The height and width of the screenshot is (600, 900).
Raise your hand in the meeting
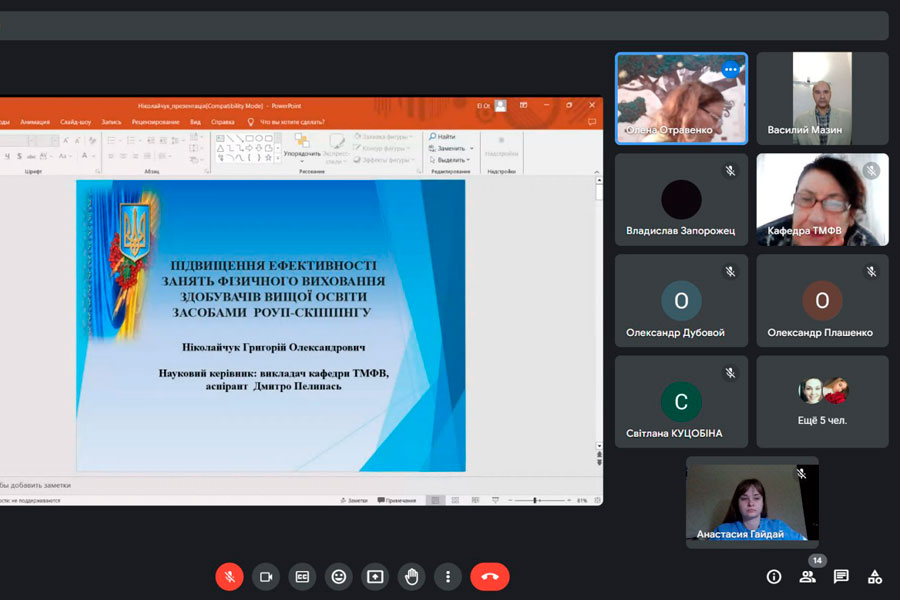click(411, 577)
